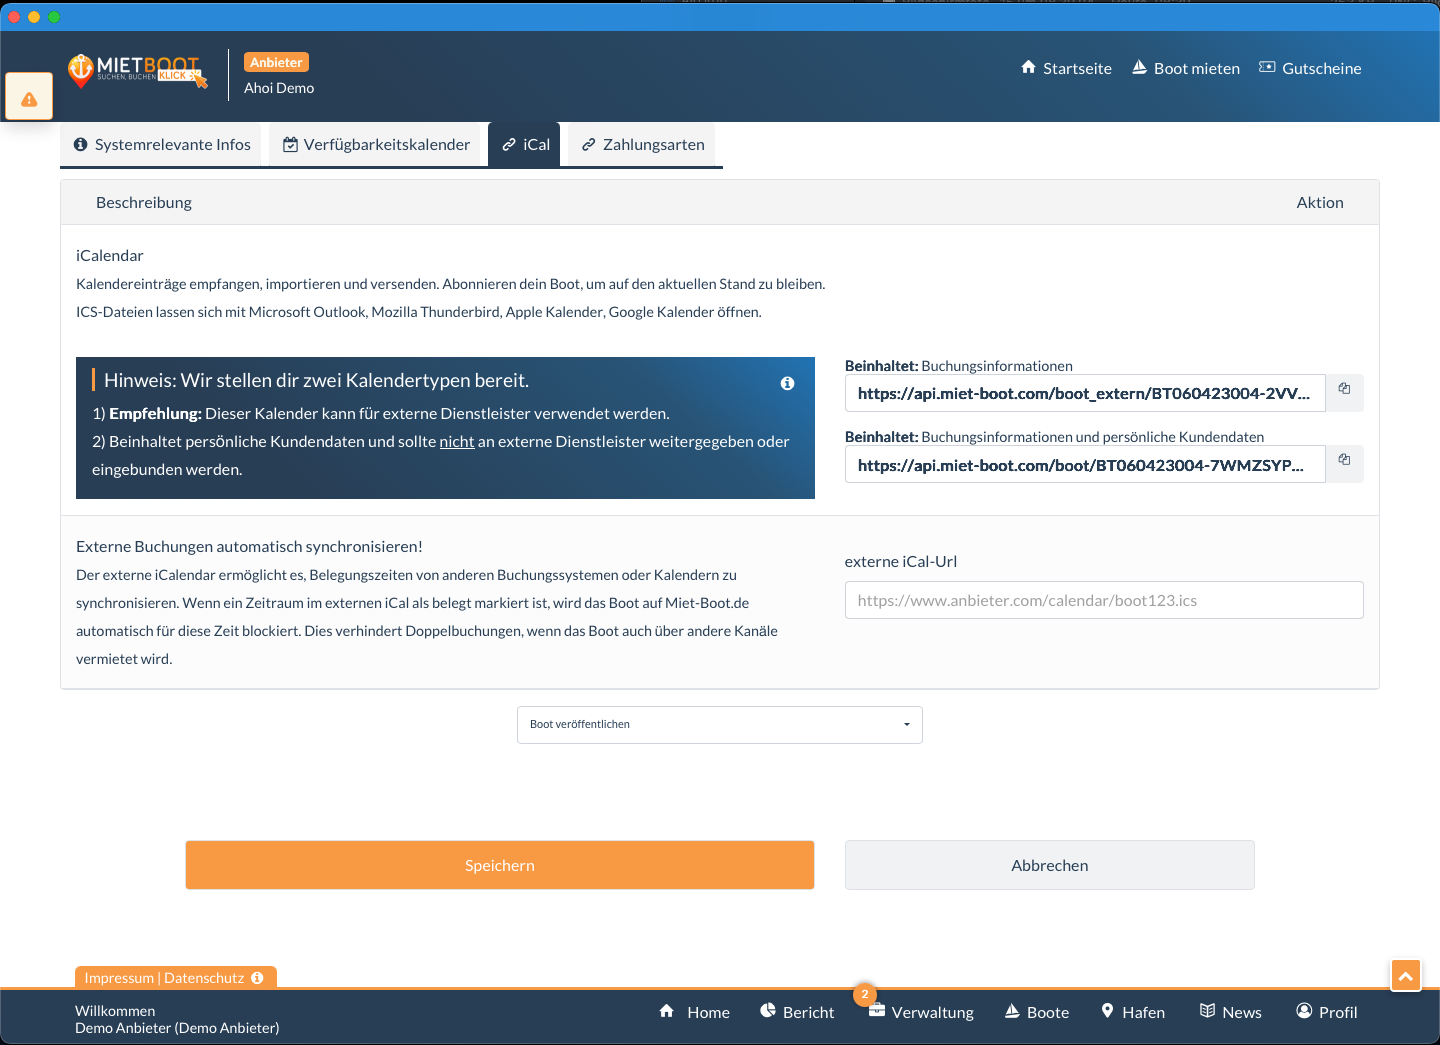The width and height of the screenshot is (1440, 1045).
Task: Switch to Systemrelevante Infos tab
Action: [162, 145]
